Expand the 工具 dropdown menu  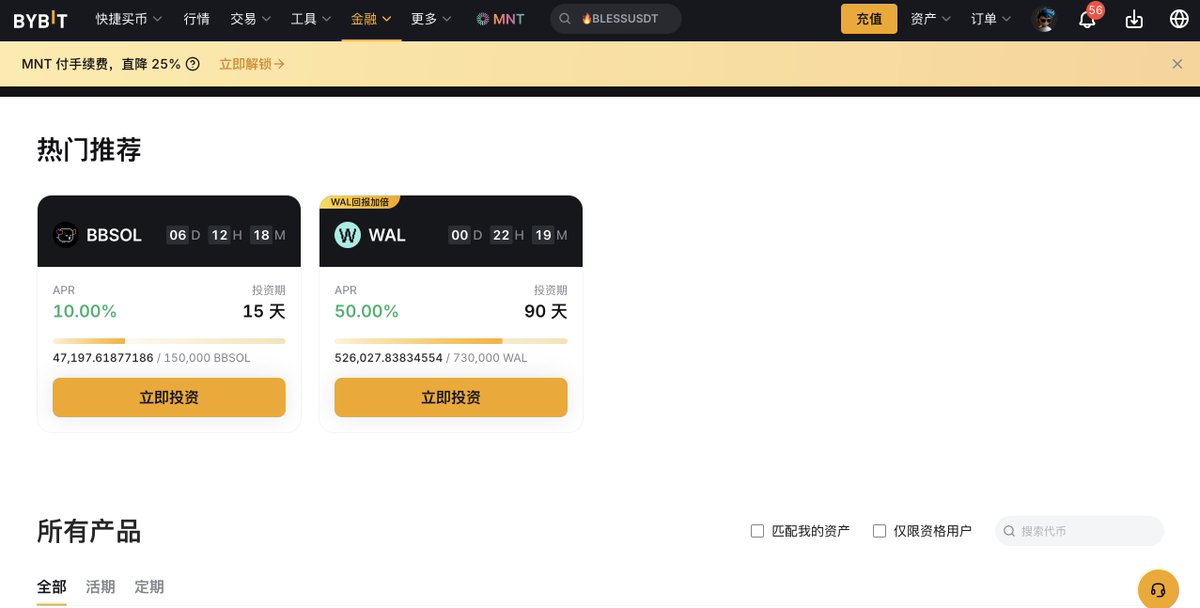311,19
